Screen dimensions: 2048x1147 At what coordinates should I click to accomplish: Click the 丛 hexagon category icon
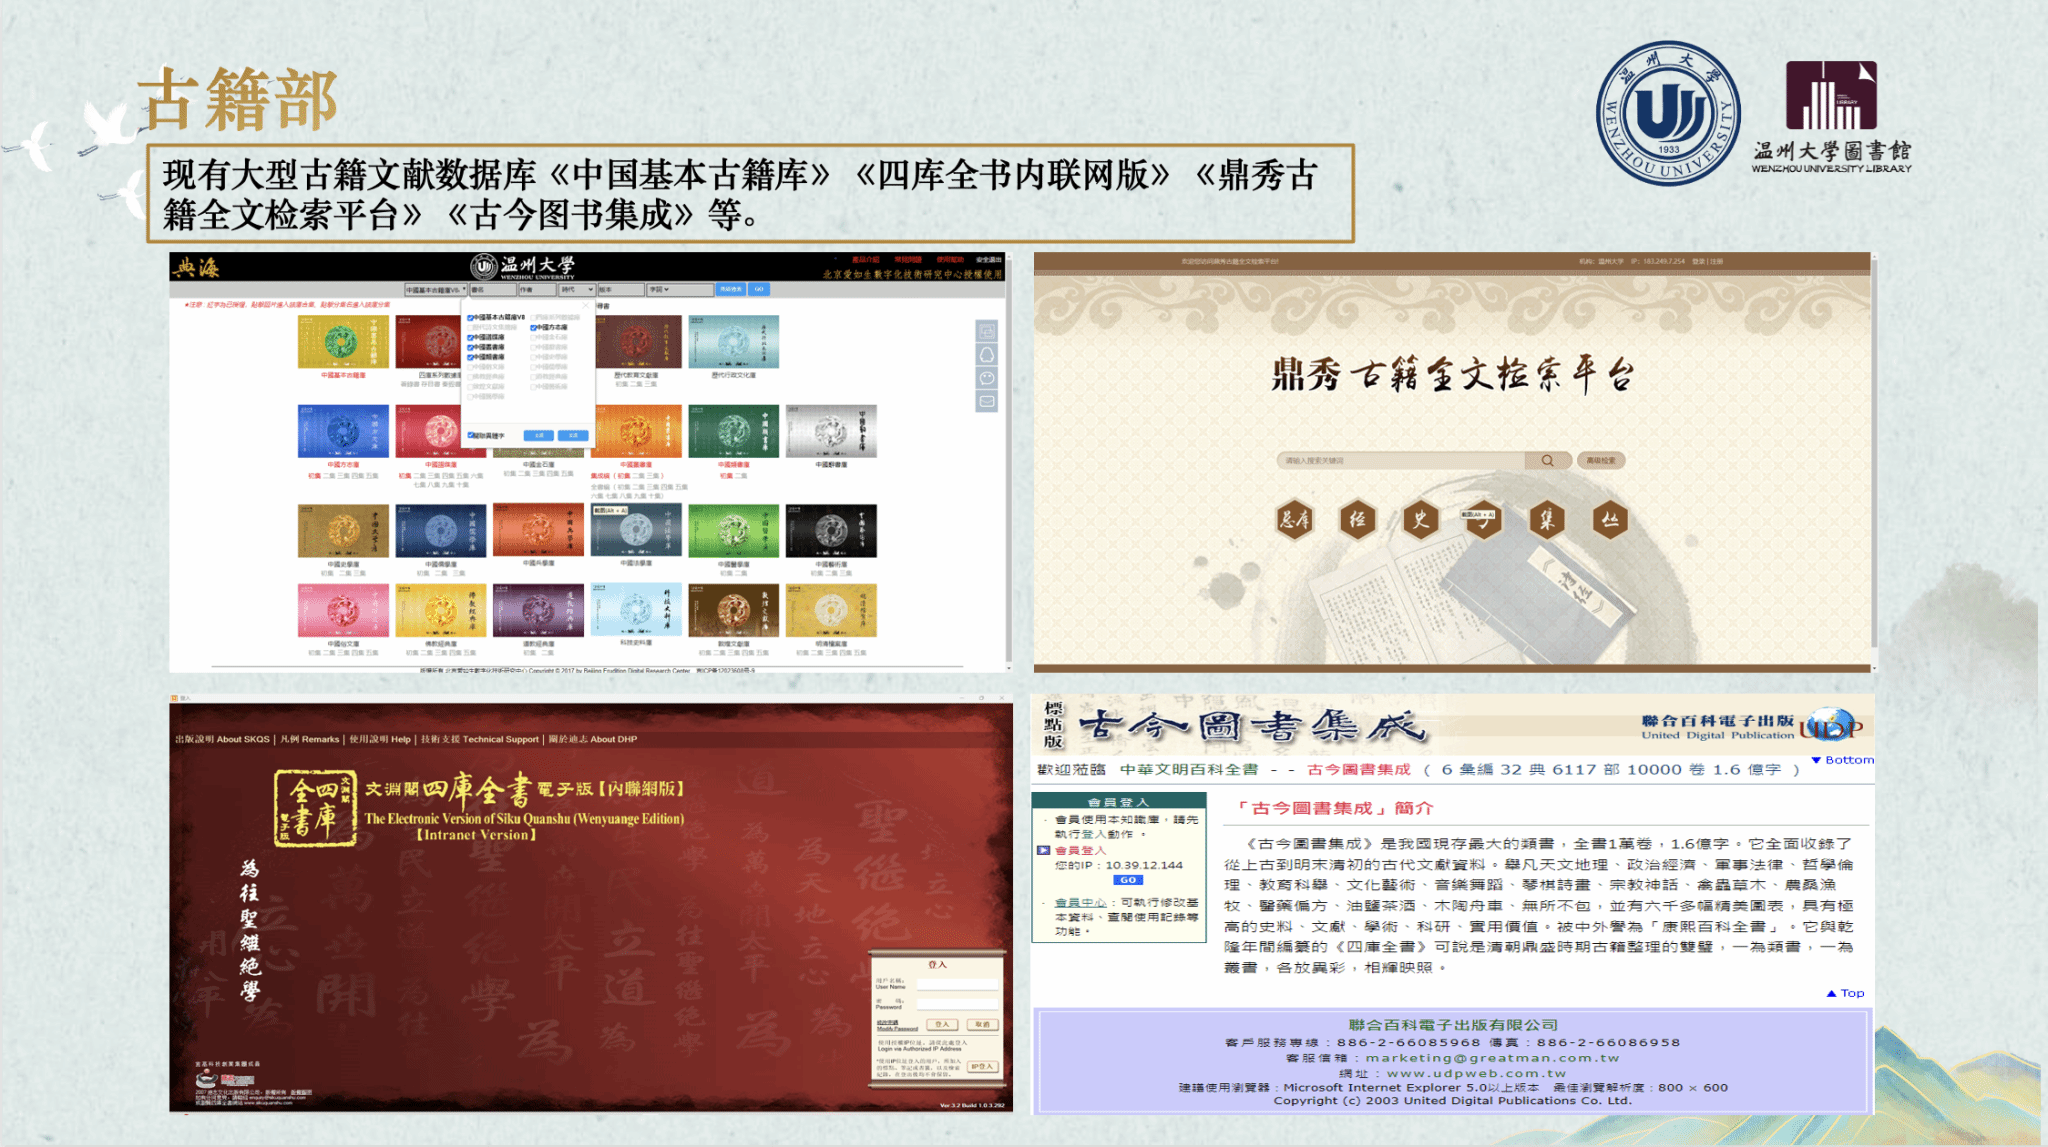pyautogui.click(x=1610, y=519)
